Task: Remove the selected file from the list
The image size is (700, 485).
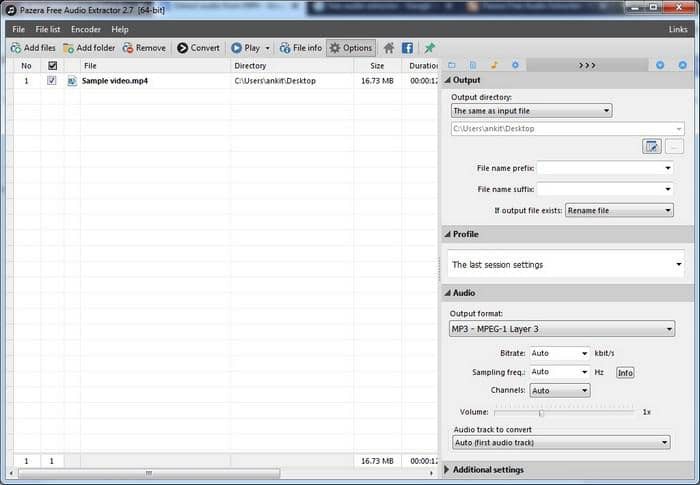Action: [x=144, y=48]
